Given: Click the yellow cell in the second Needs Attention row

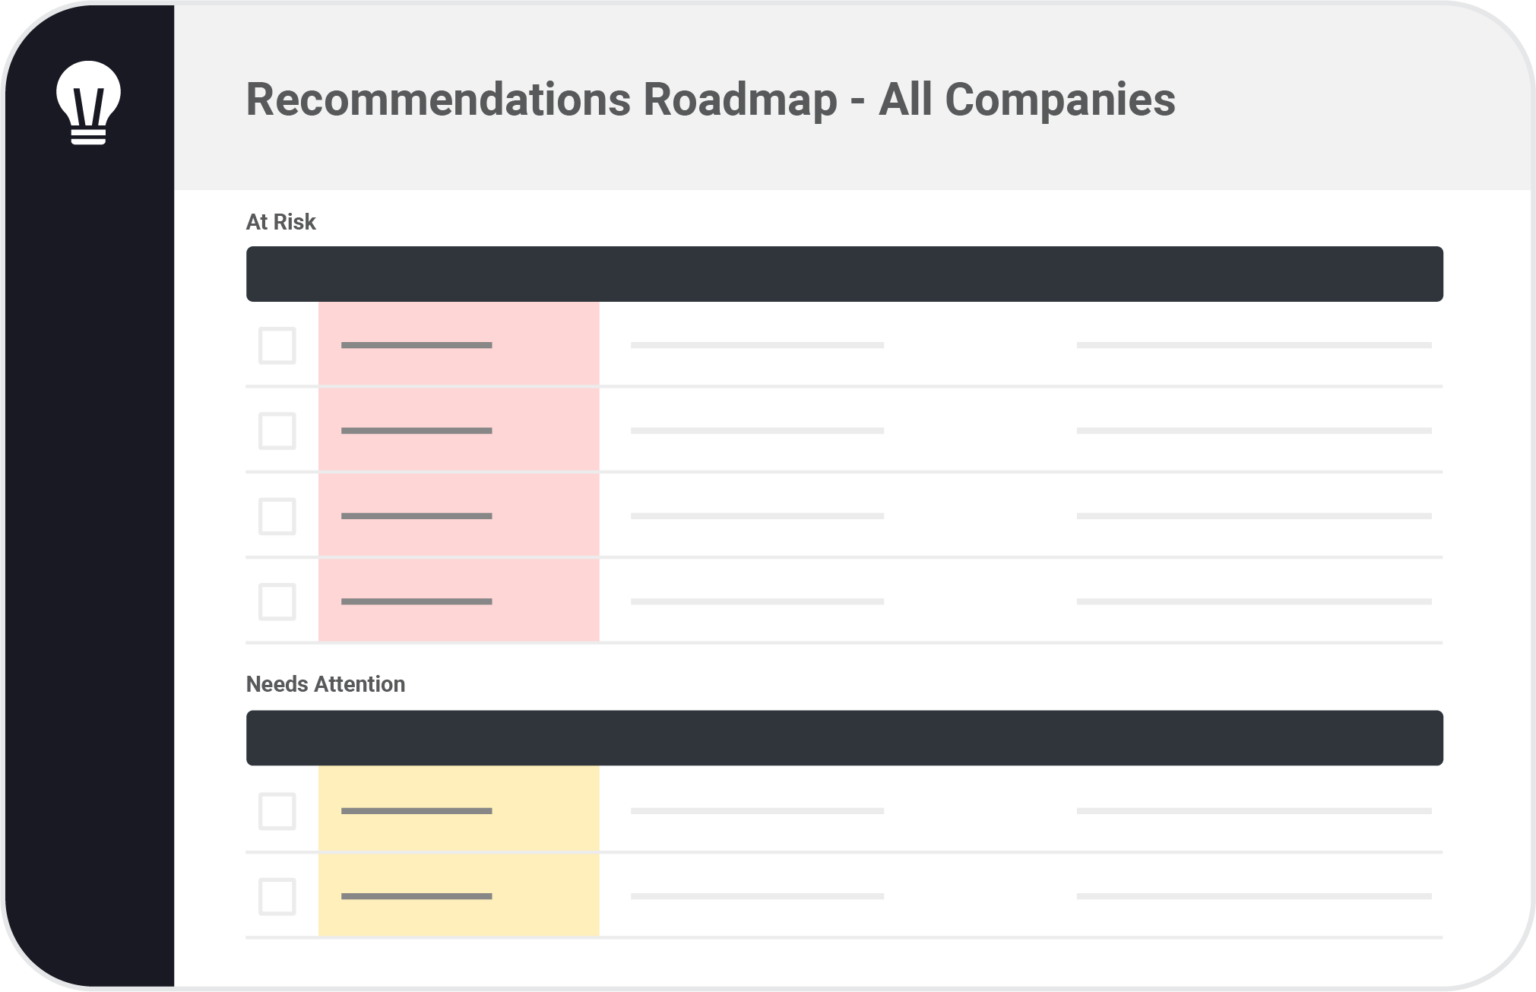Looking at the screenshot, I should 458,896.
